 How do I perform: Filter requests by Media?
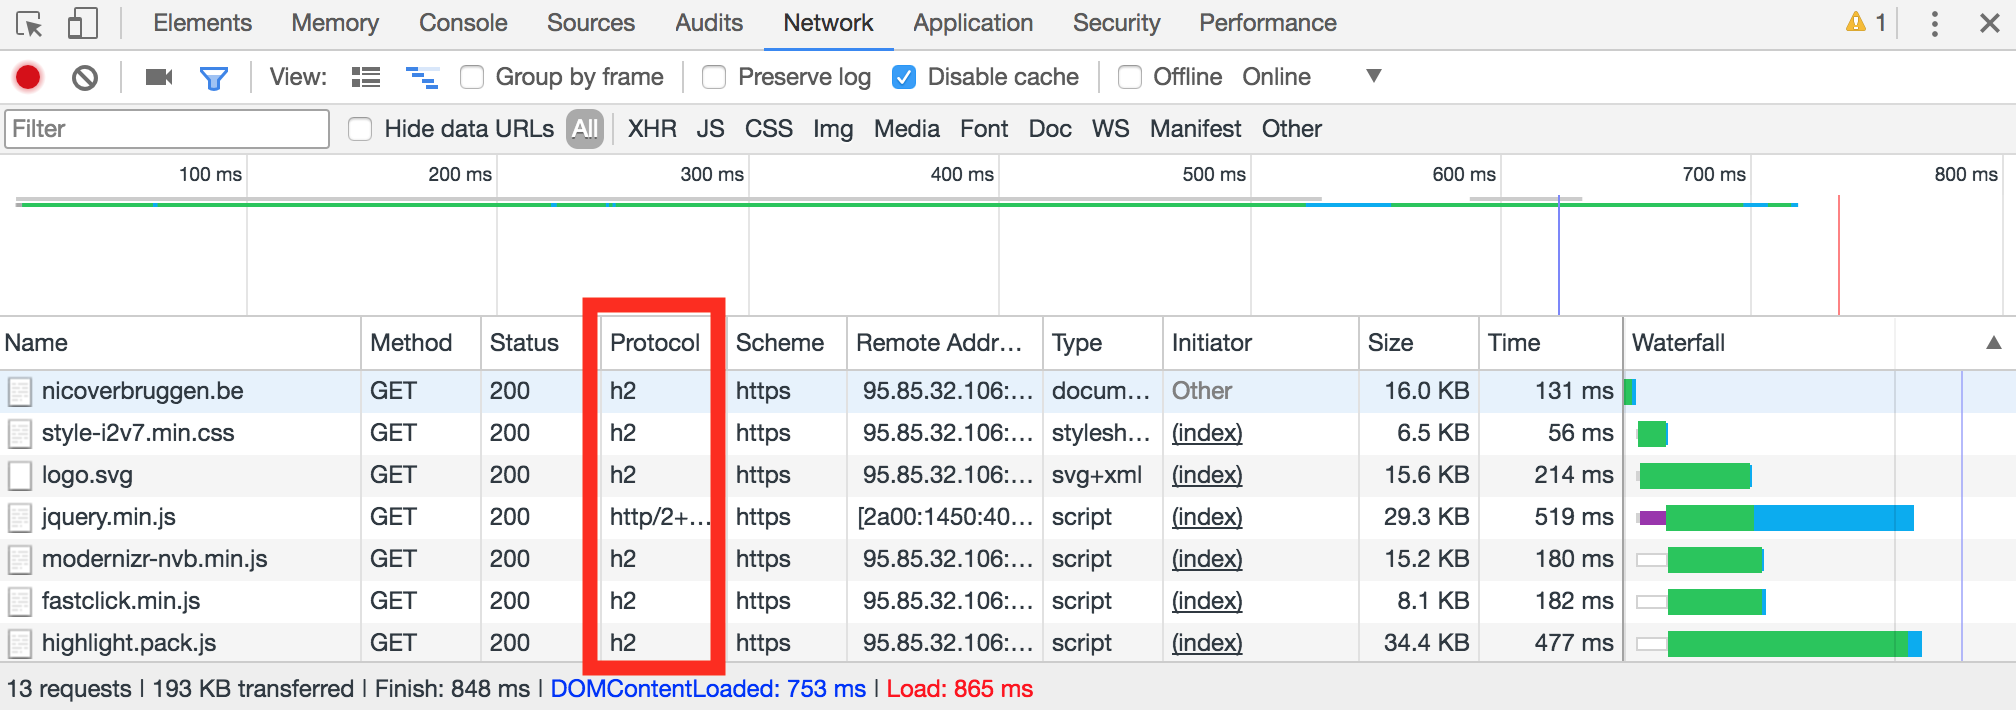pyautogui.click(x=907, y=129)
